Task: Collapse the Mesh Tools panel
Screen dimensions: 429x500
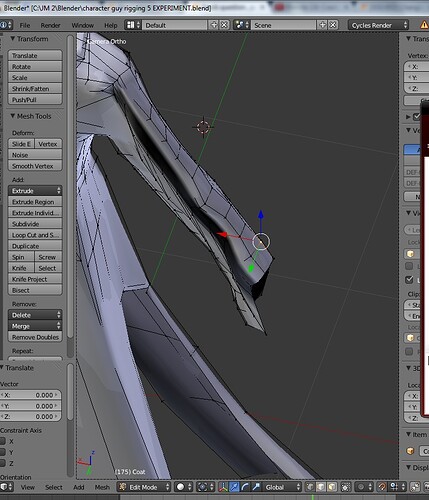Action: point(13,116)
